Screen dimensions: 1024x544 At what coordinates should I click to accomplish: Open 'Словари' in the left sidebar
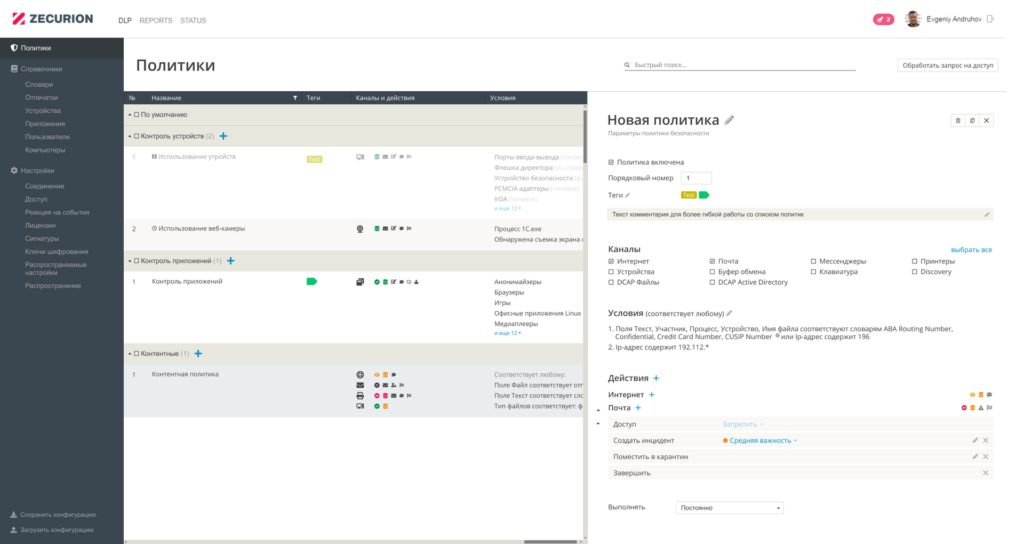[x=39, y=85]
